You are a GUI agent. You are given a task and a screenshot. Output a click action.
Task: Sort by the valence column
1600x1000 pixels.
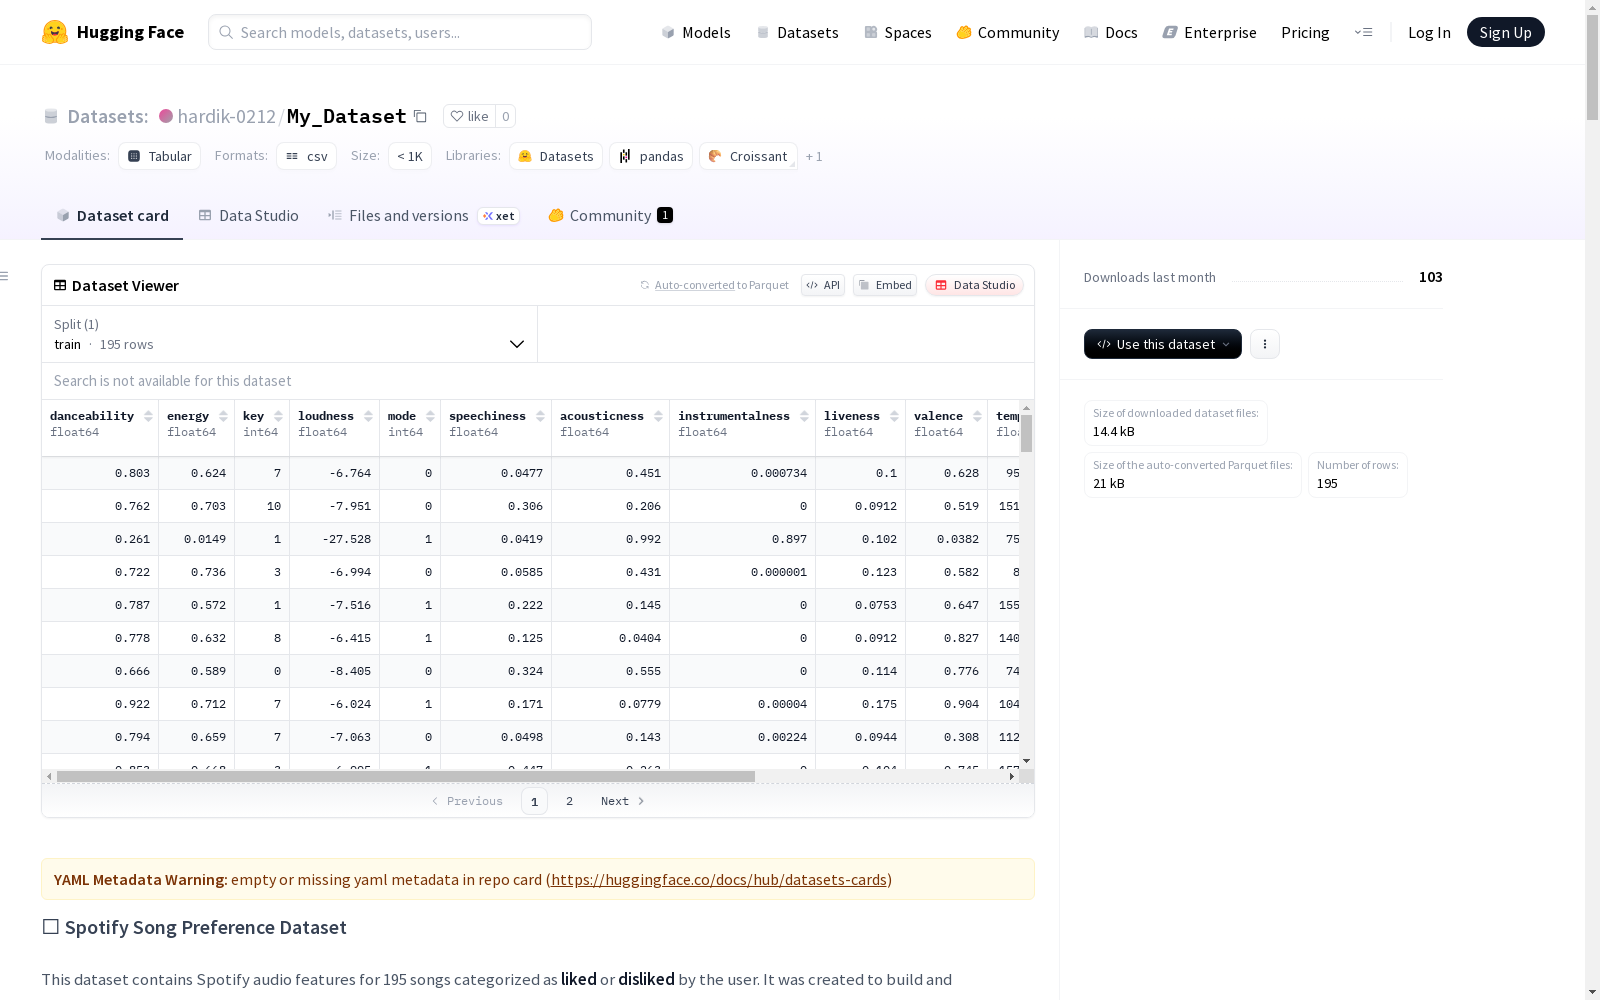click(977, 416)
